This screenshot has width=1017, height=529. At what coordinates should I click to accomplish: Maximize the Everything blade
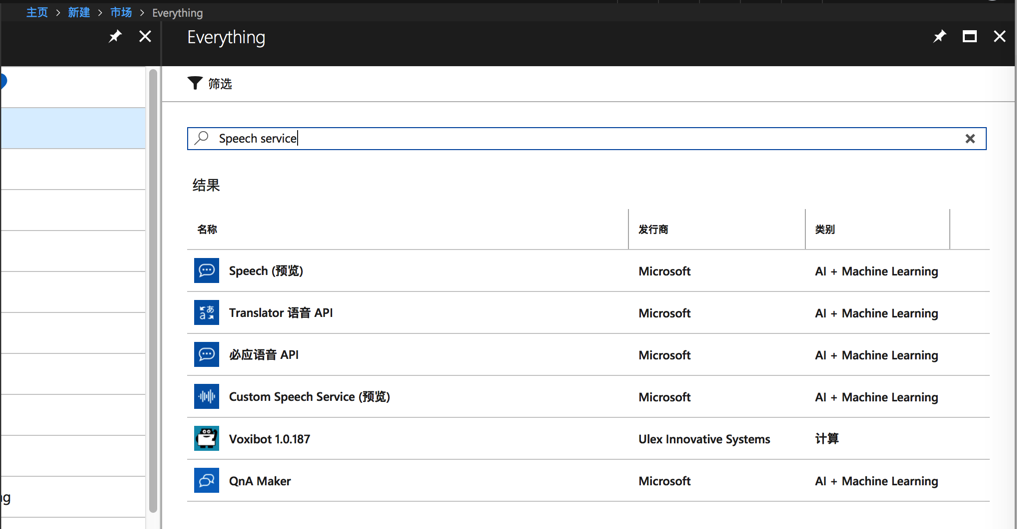[x=970, y=37]
